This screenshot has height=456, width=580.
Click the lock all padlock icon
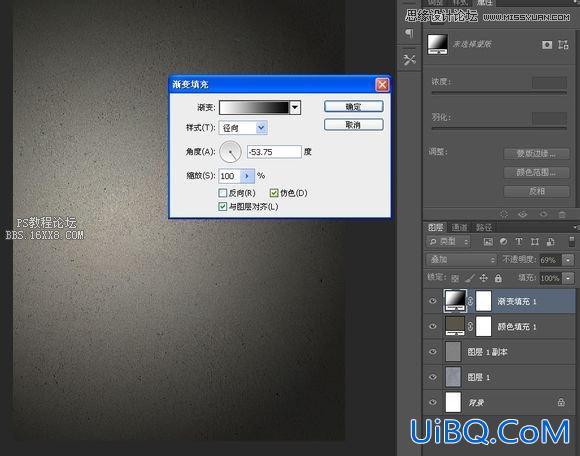pos(498,278)
